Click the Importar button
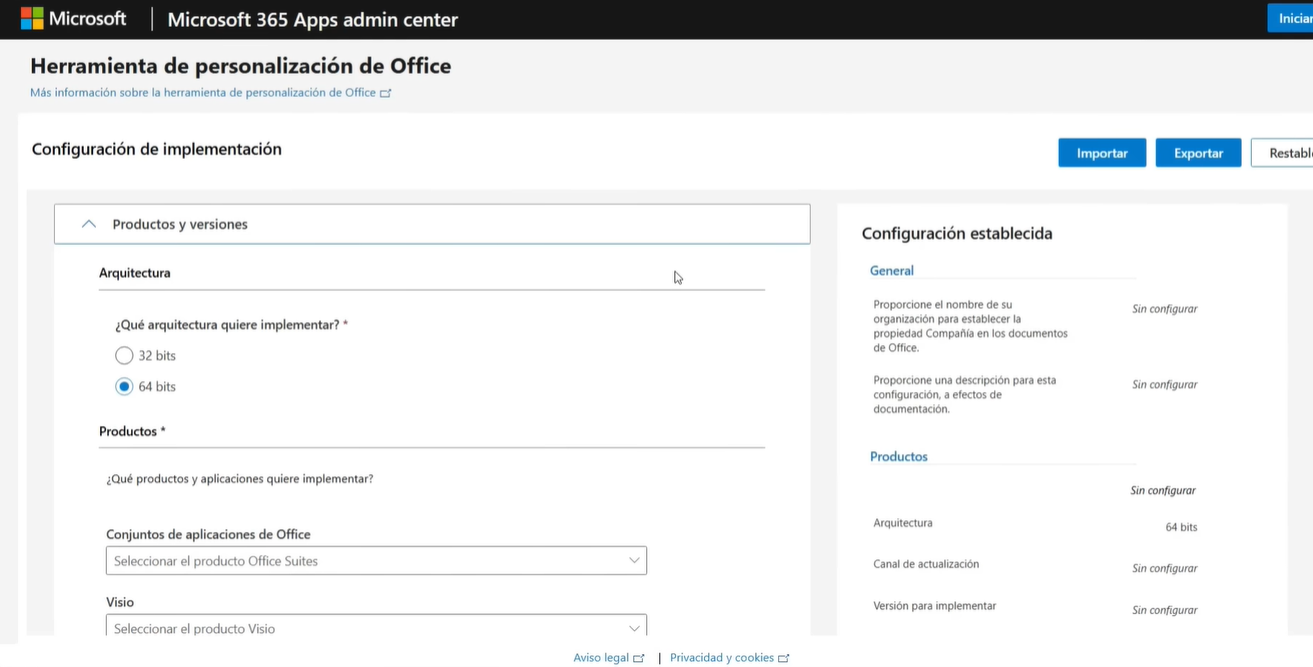Viewport: 1313px width, 667px height. tap(1101, 152)
